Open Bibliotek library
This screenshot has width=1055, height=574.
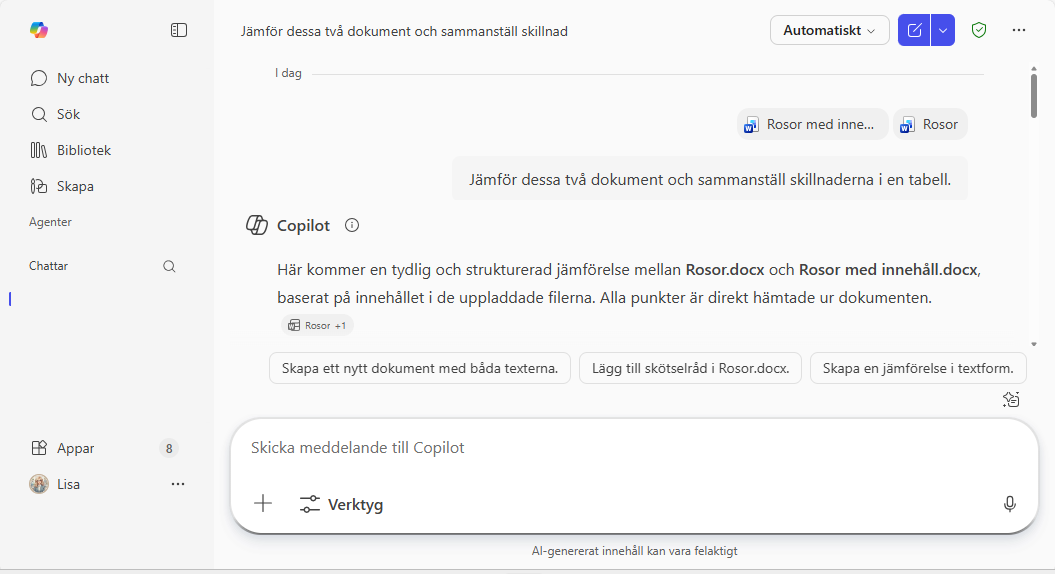(x=71, y=150)
